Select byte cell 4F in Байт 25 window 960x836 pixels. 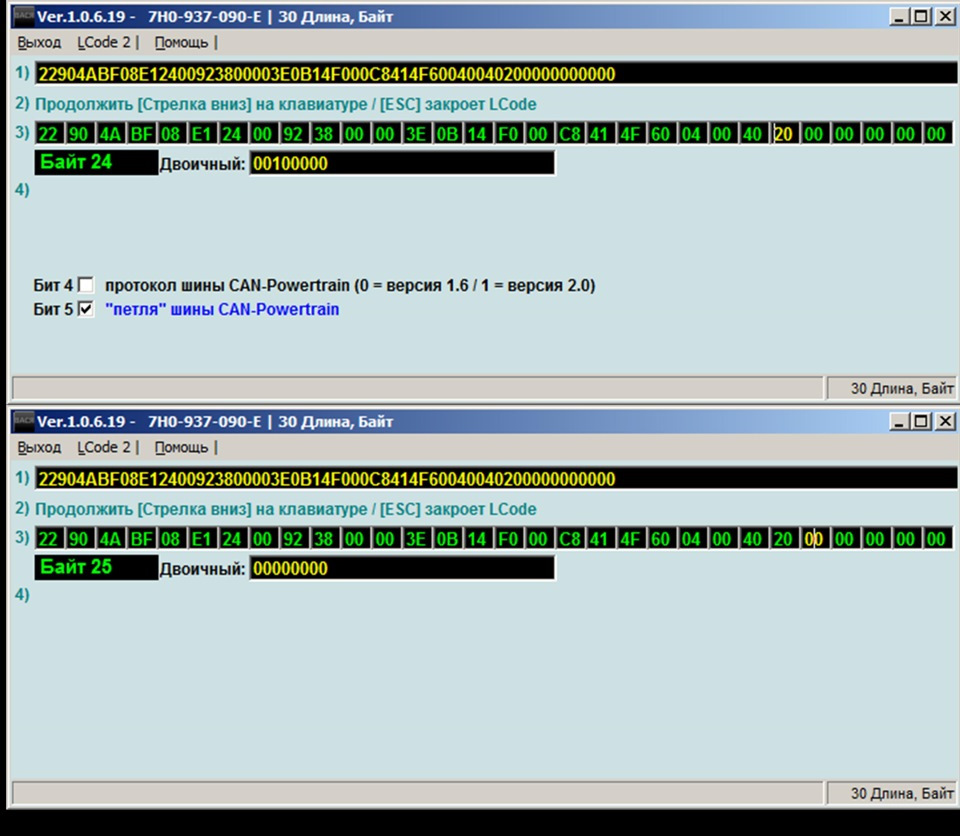(631, 538)
